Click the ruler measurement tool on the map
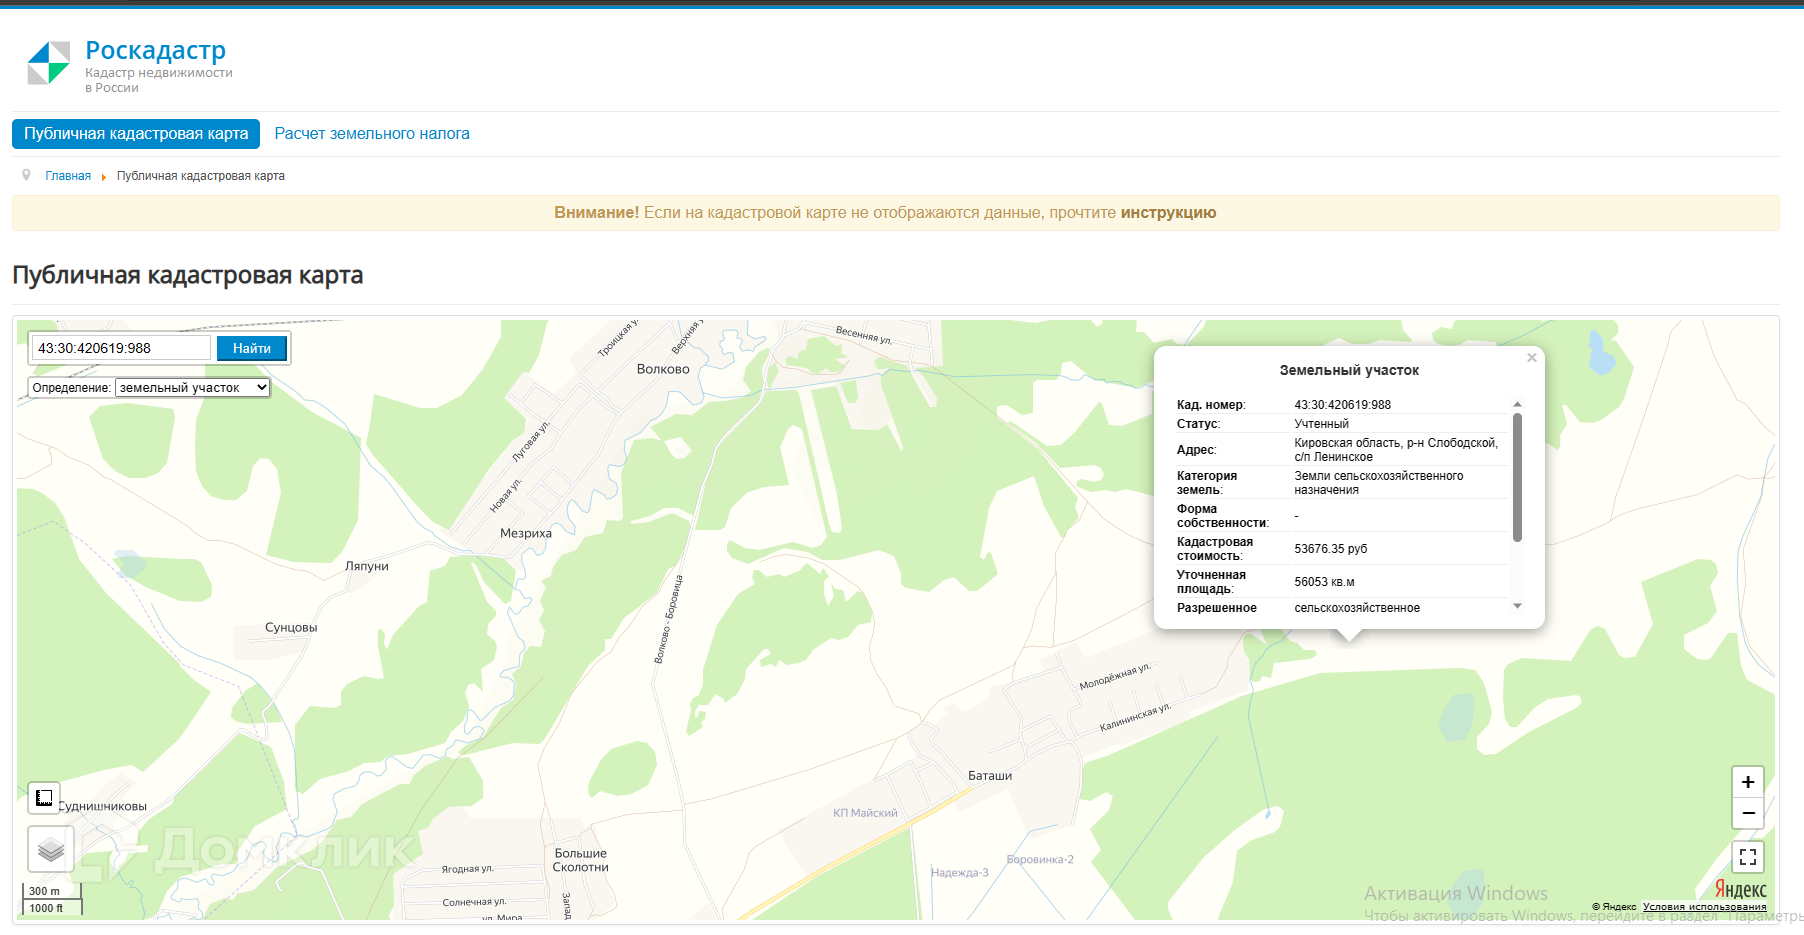This screenshot has width=1804, height=935. (x=44, y=798)
